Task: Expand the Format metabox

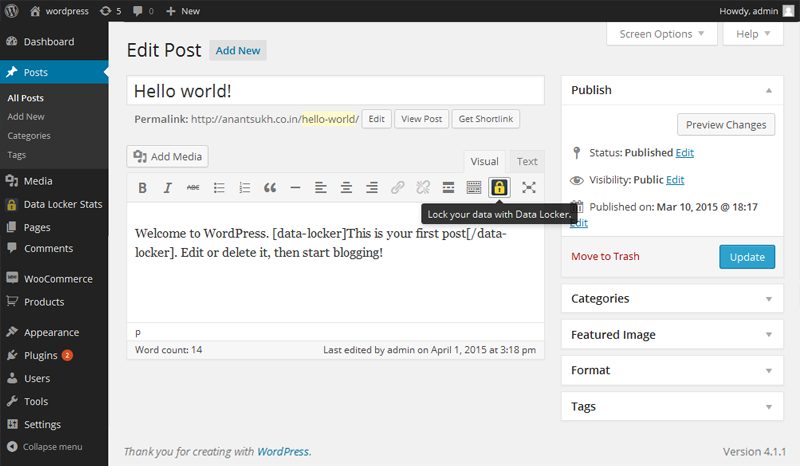Action: point(768,371)
